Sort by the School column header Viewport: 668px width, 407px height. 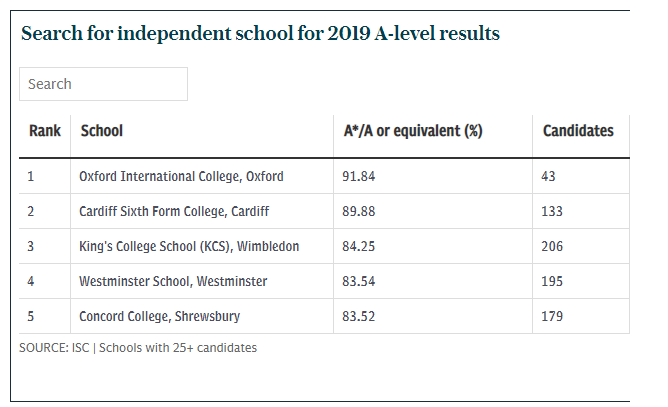(102, 130)
